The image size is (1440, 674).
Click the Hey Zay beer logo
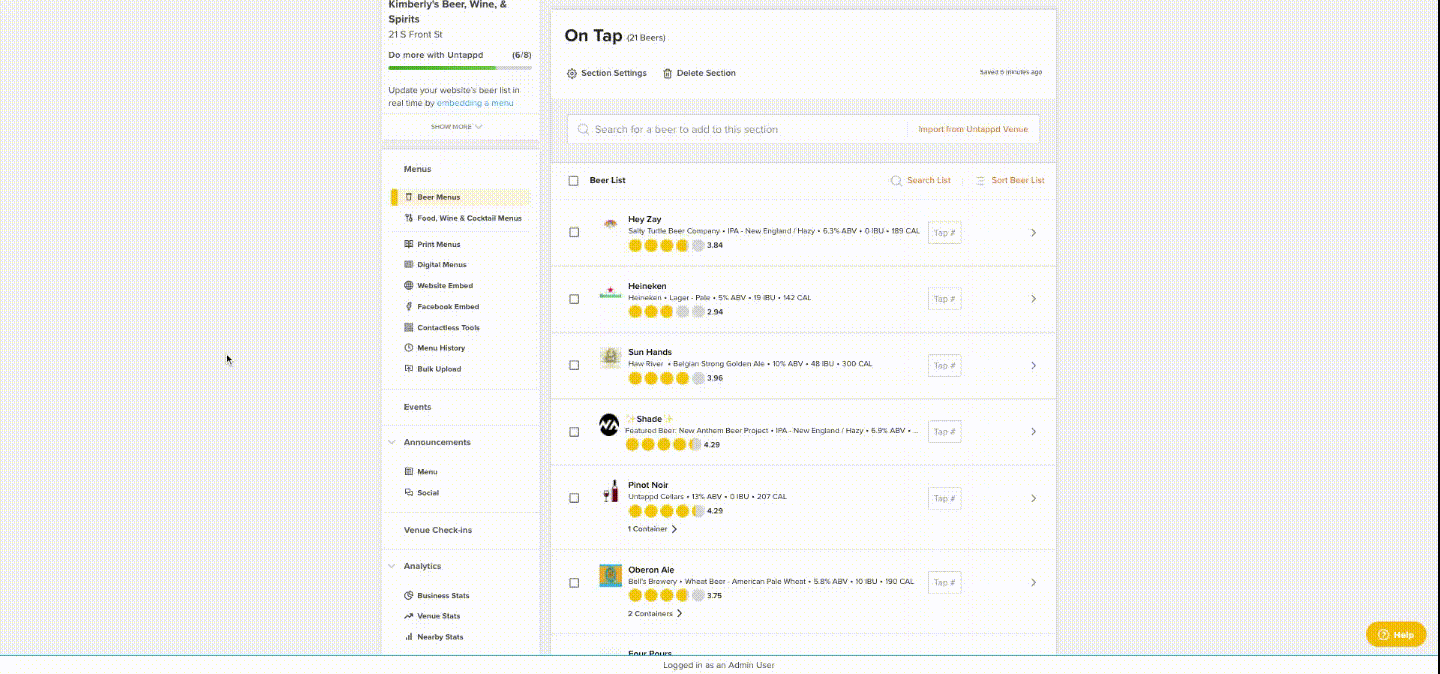[610, 226]
